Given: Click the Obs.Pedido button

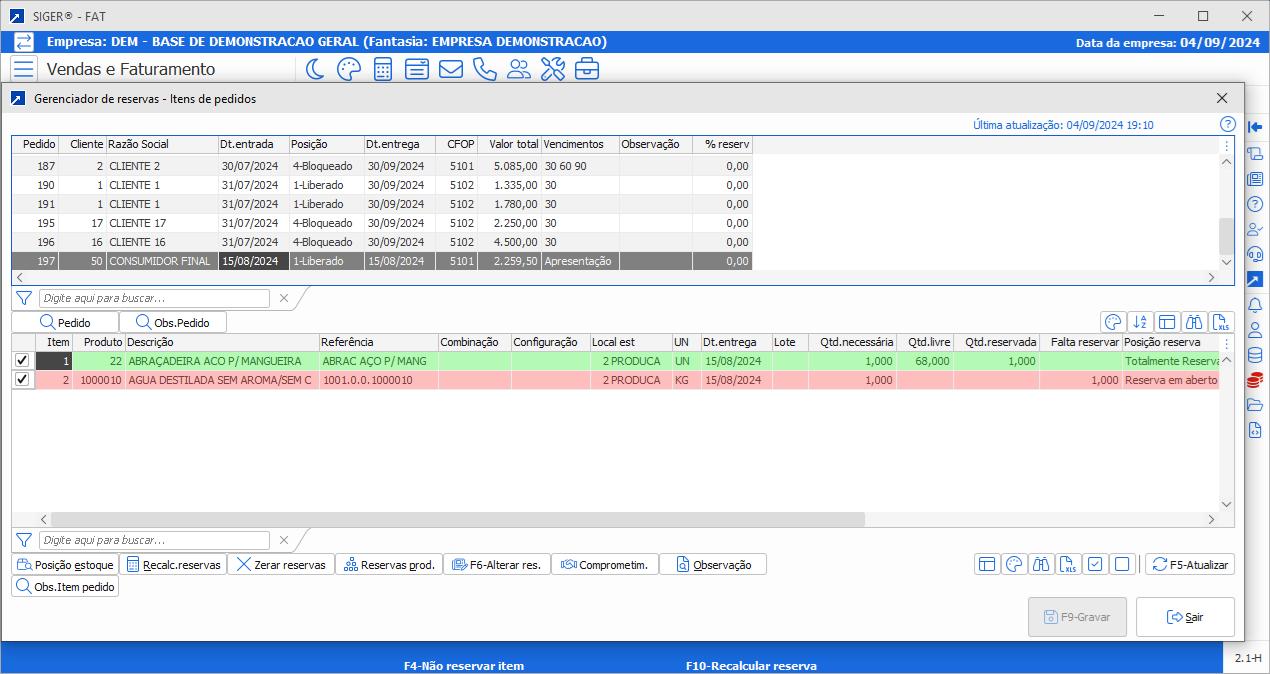Looking at the screenshot, I should coord(172,322).
